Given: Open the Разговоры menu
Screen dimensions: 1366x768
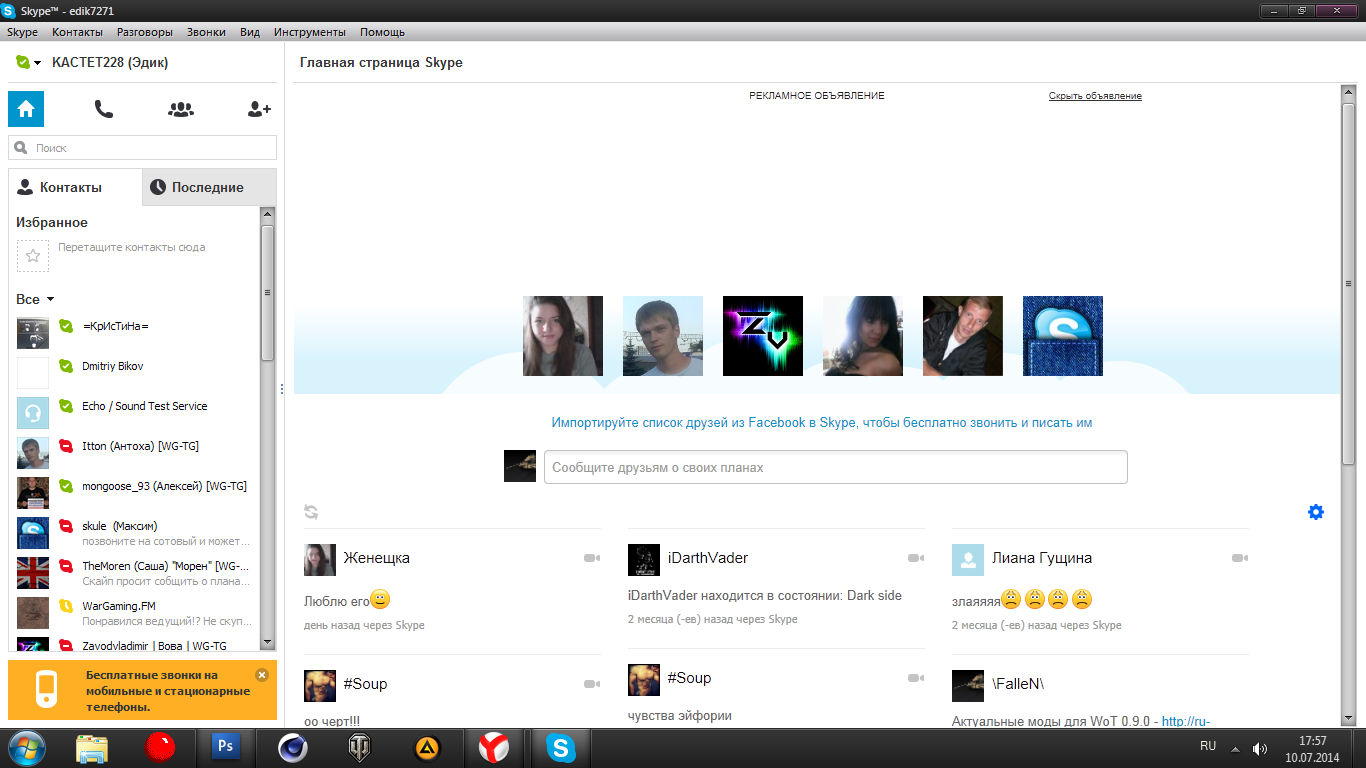Looking at the screenshot, I should click(x=144, y=32).
